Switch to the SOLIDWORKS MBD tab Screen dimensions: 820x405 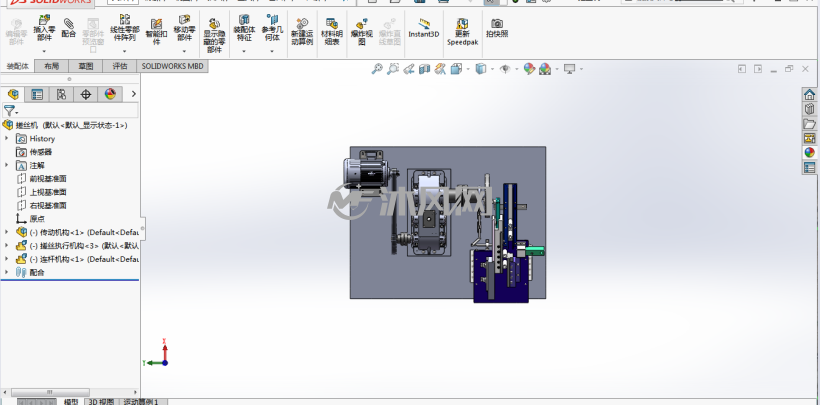click(x=173, y=66)
